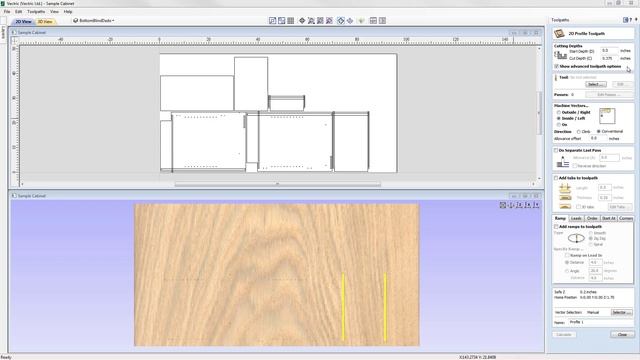Open the Ramp tab

click(x=560, y=219)
